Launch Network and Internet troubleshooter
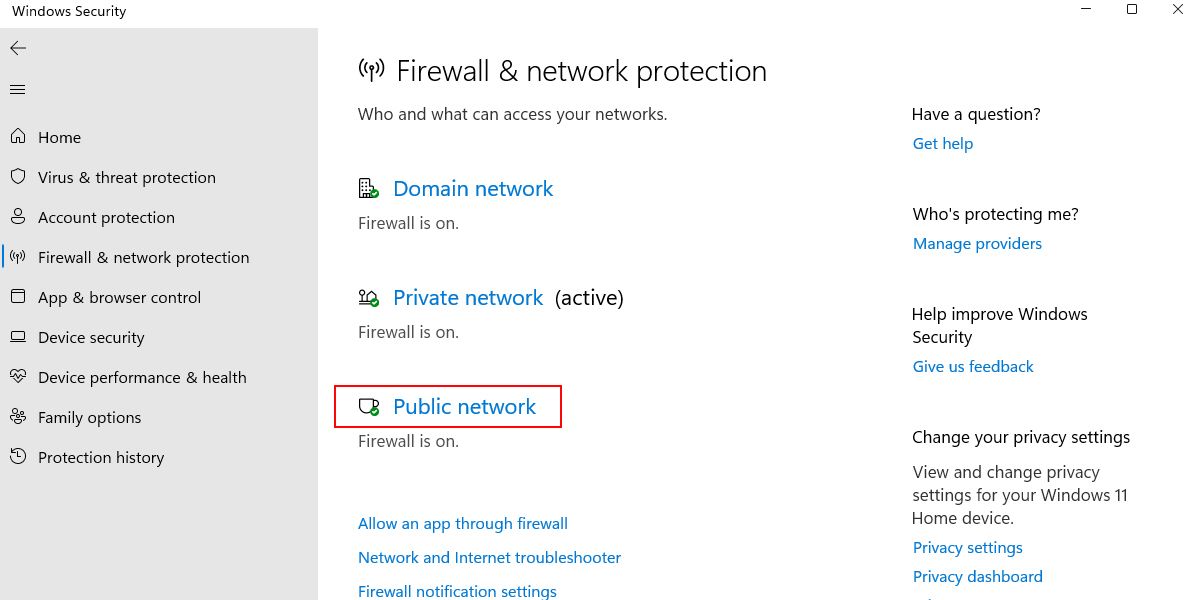This screenshot has height=600, width=1200. click(489, 557)
